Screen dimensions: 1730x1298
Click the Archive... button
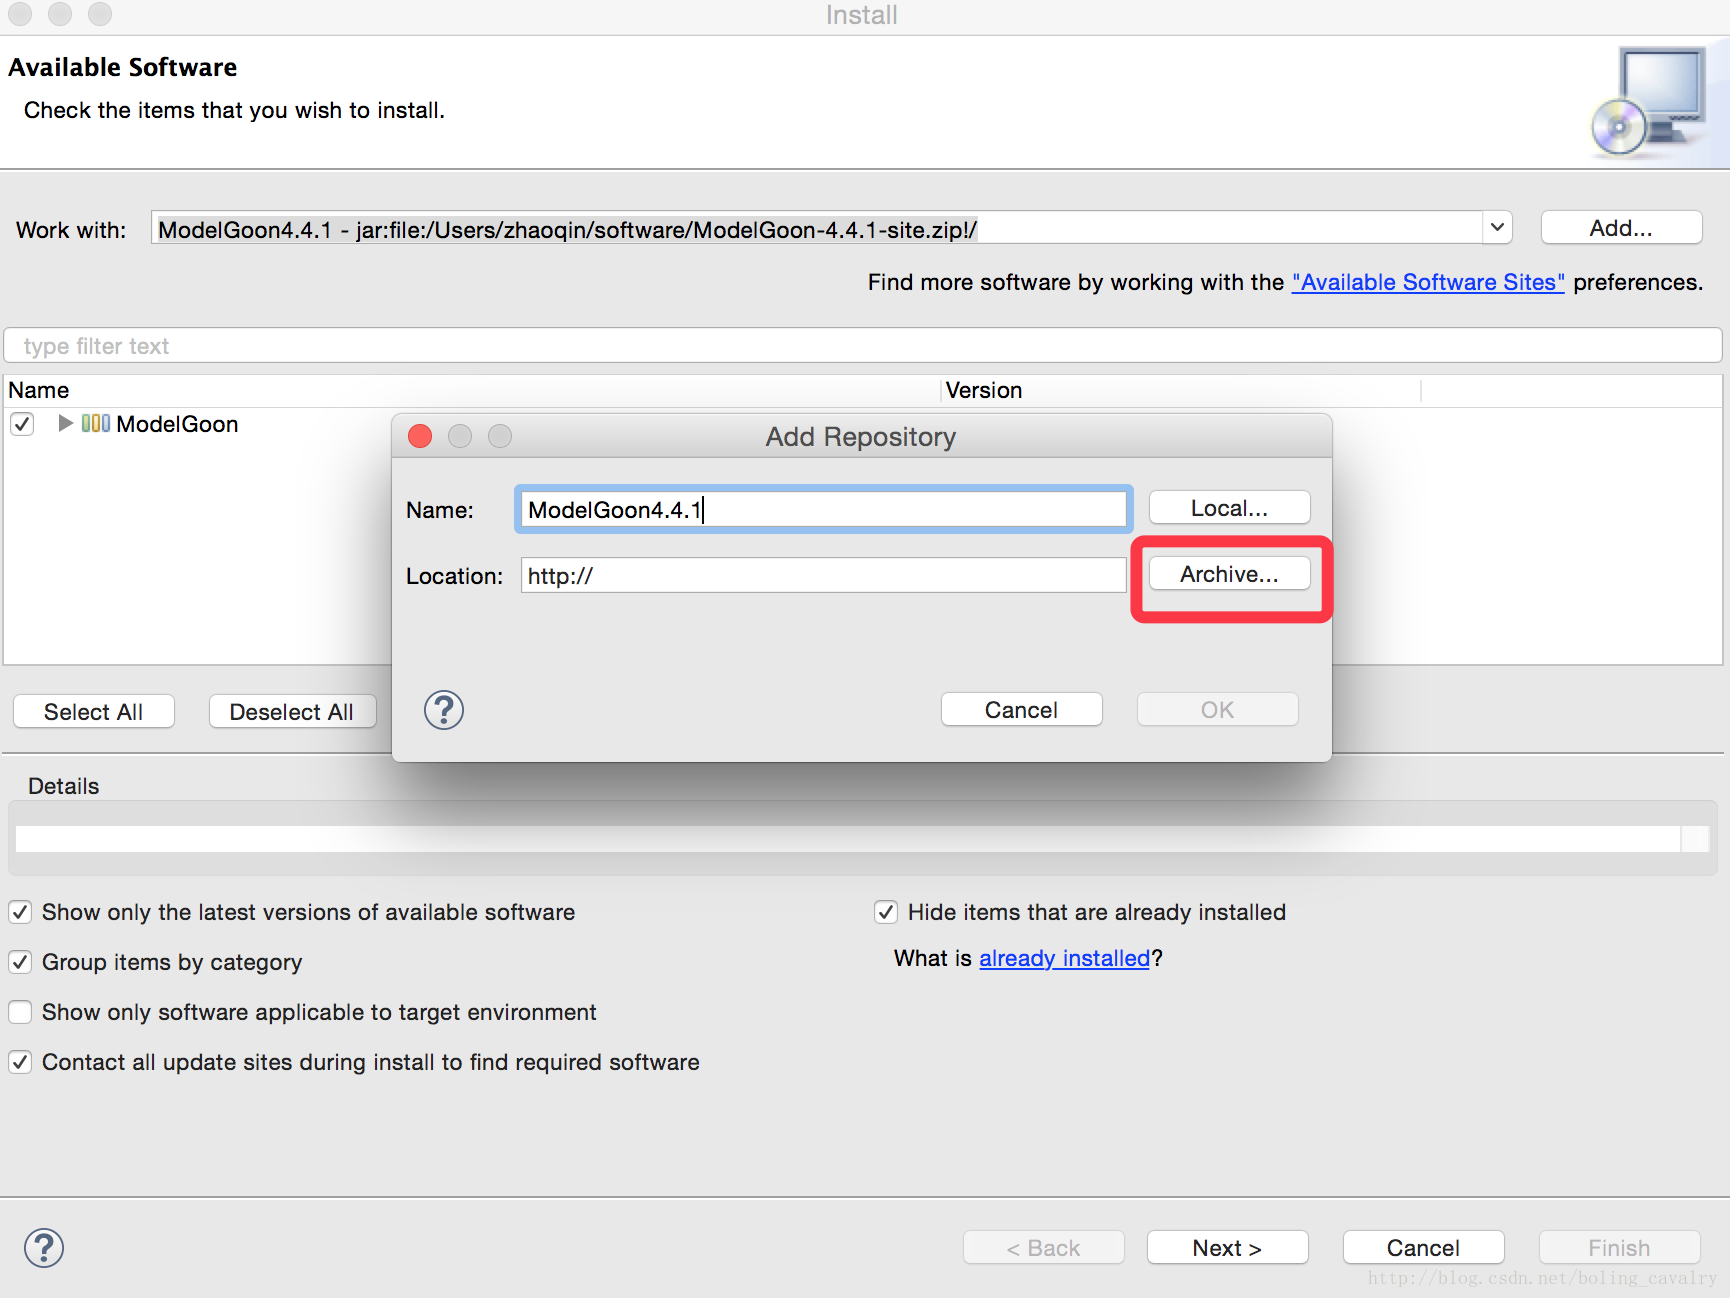tap(1229, 574)
